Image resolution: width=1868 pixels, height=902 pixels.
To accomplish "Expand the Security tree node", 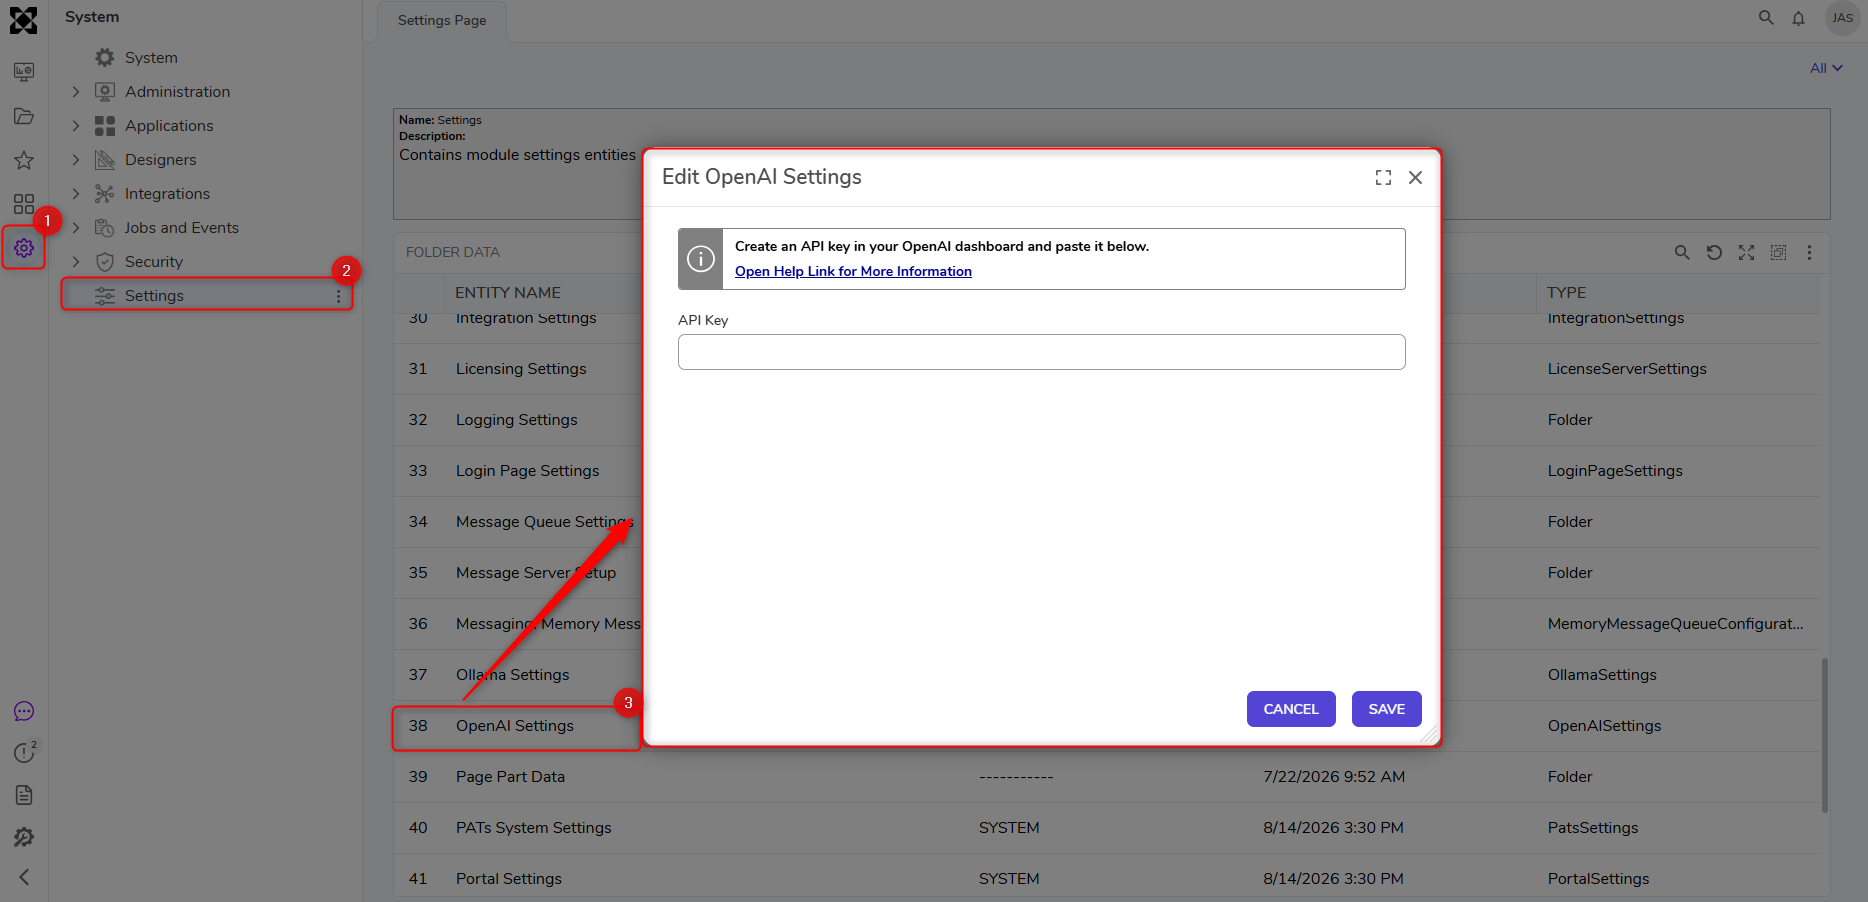I will [x=76, y=262].
